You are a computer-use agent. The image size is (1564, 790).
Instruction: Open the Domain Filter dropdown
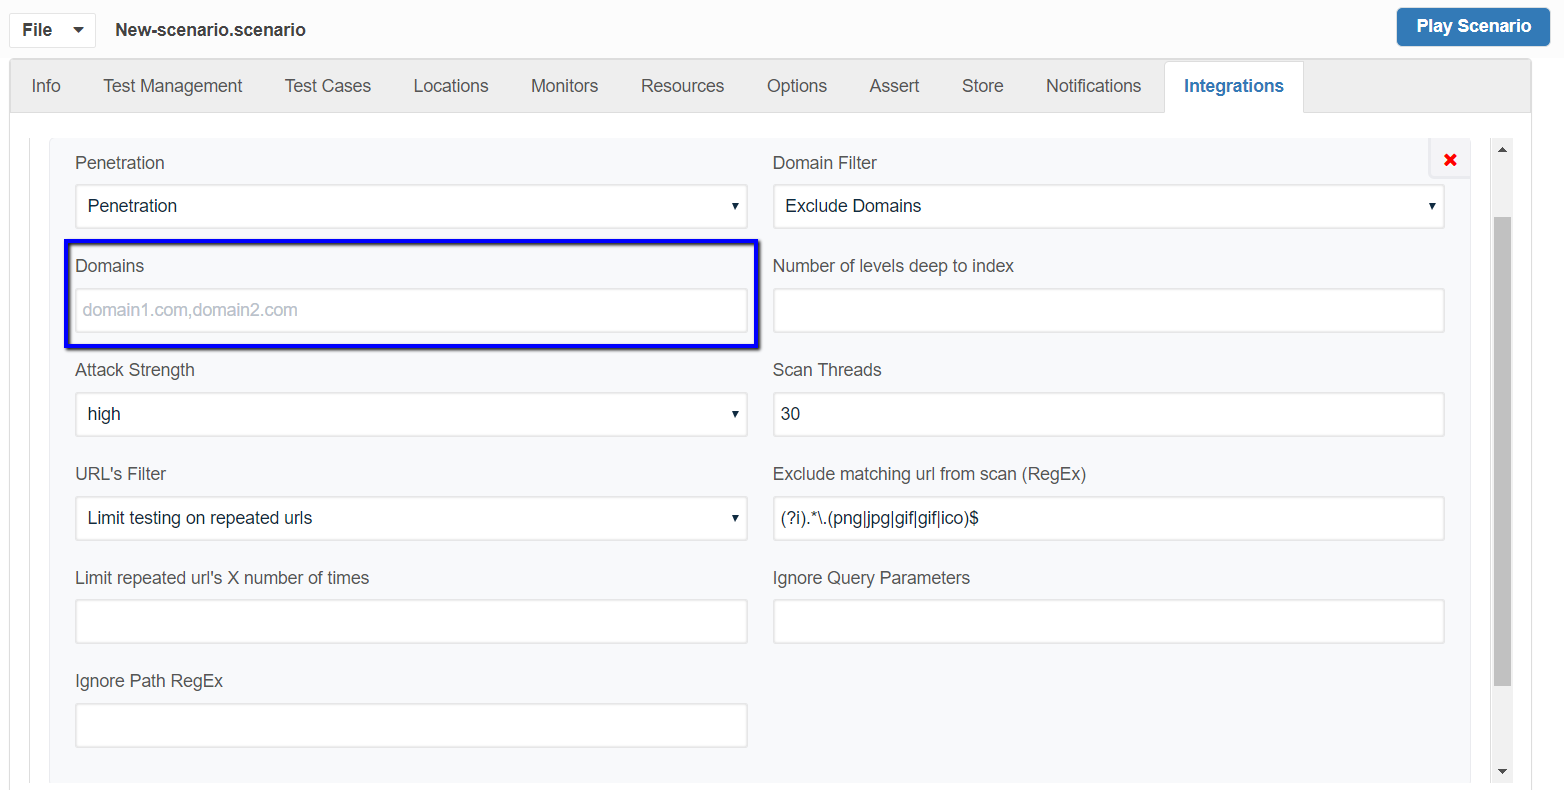(x=1108, y=206)
